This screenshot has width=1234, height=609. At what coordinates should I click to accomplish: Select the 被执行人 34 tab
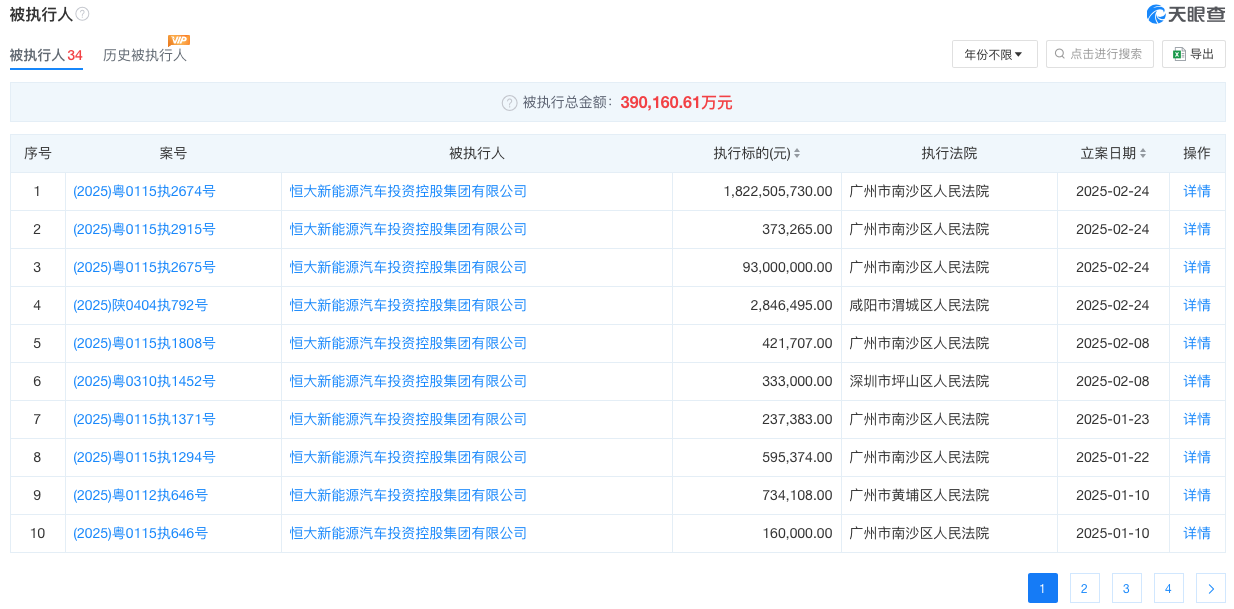46,56
